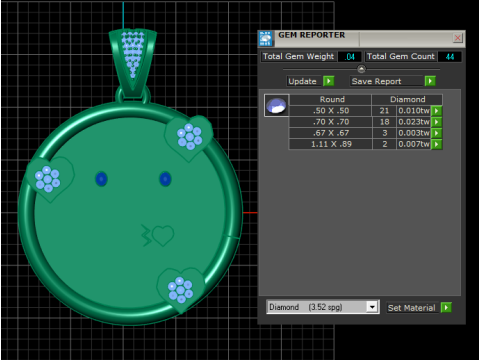The image size is (480, 360).
Task: Select the top-right heart gem cluster
Action: pyautogui.click(x=189, y=137)
